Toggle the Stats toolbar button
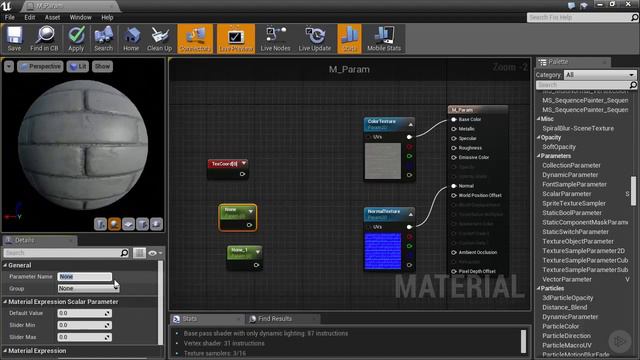This screenshot has width=640, height=360. pyautogui.click(x=349, y=39)
